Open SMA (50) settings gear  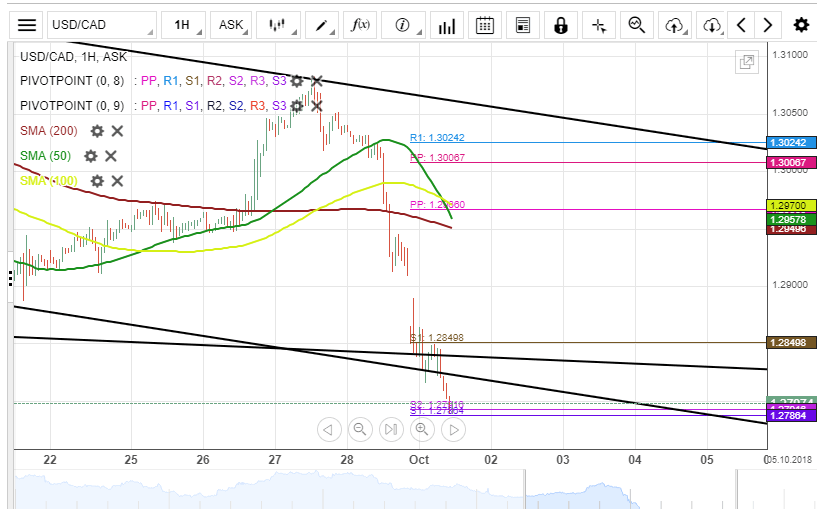click(x=91, y=156)
